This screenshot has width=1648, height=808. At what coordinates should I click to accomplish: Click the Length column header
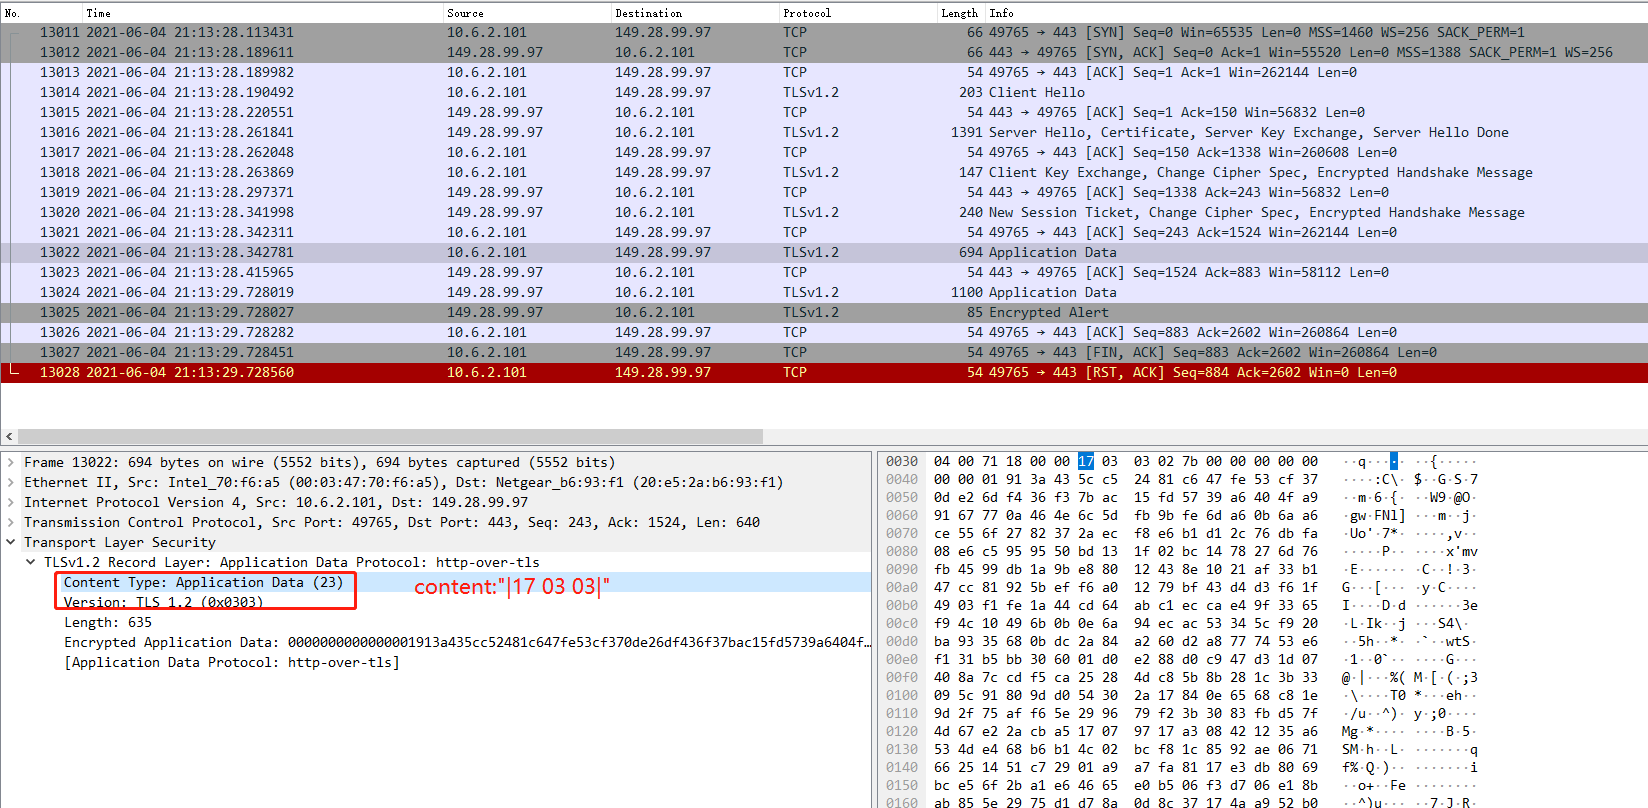coord(958,13)
